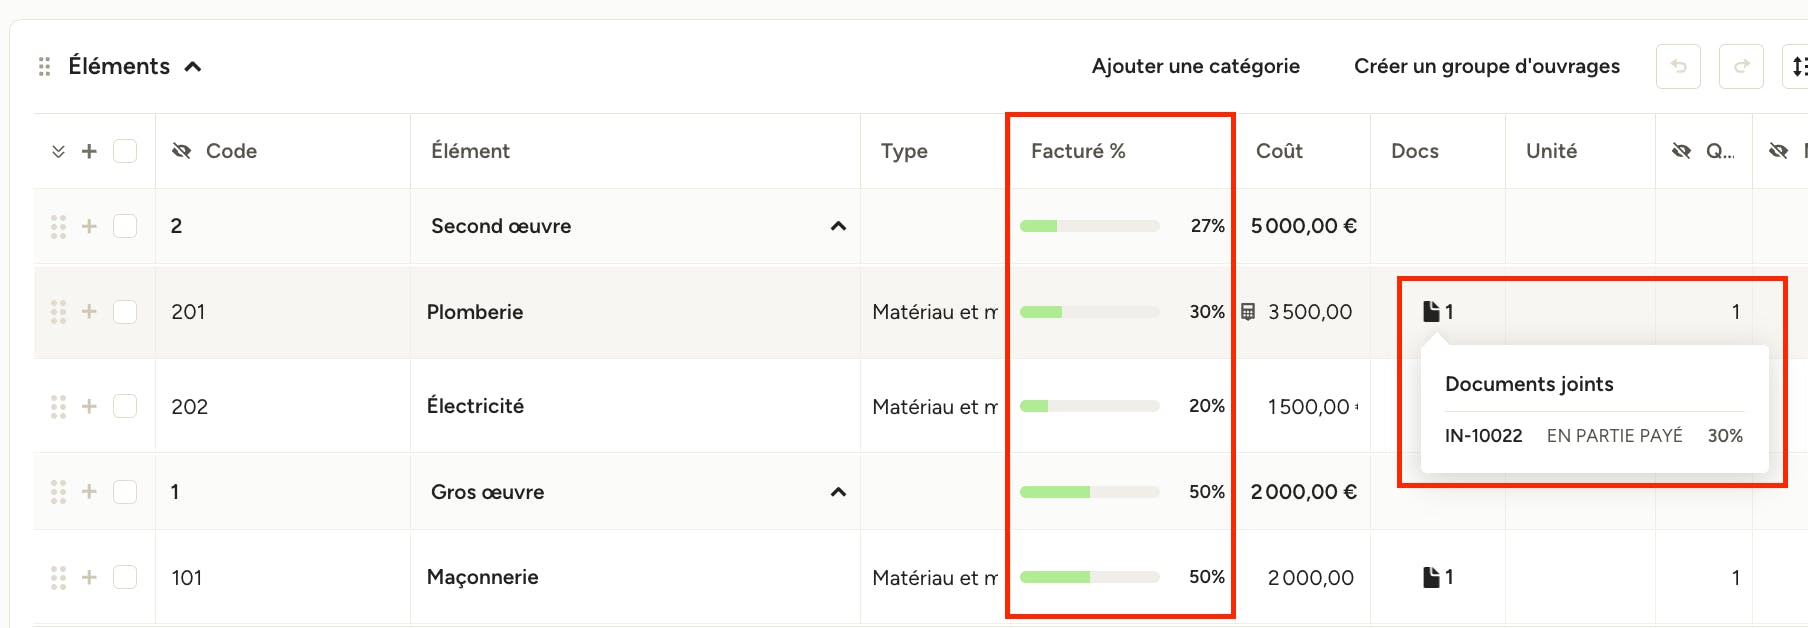Click Ajouter une catégorie
The width and height of the screenshot is (1808, 628).
click(x=1196, y=66)
